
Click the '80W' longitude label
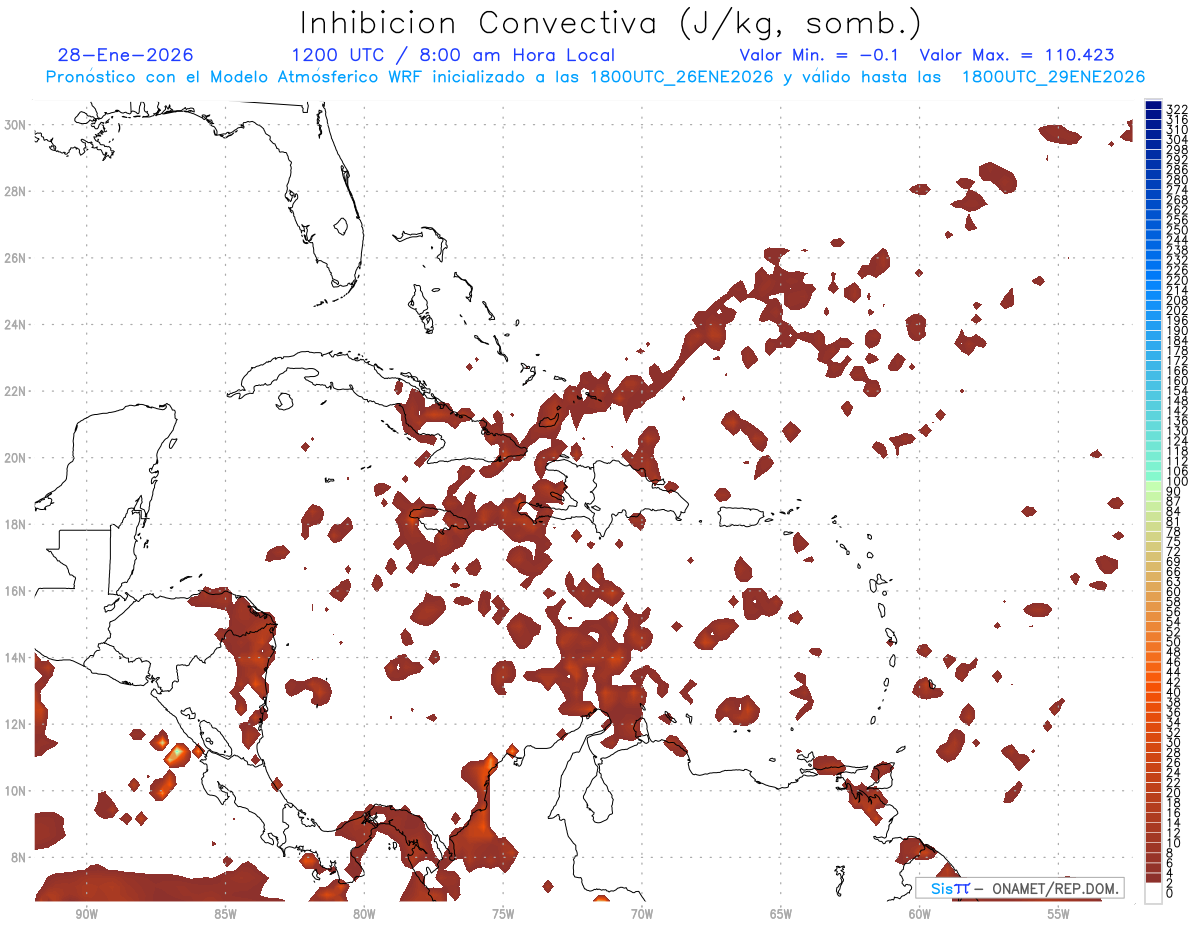pos(364,915)
